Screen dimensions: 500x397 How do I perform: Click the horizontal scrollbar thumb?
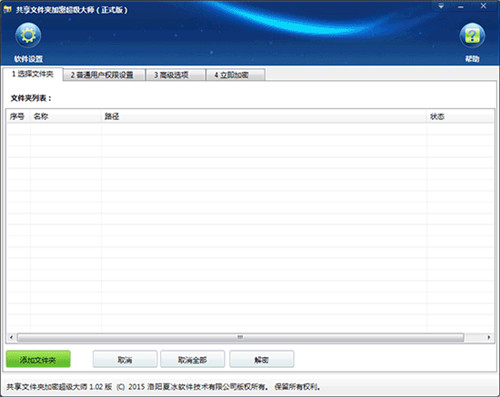pyautogui.click(x=240, y=337)
